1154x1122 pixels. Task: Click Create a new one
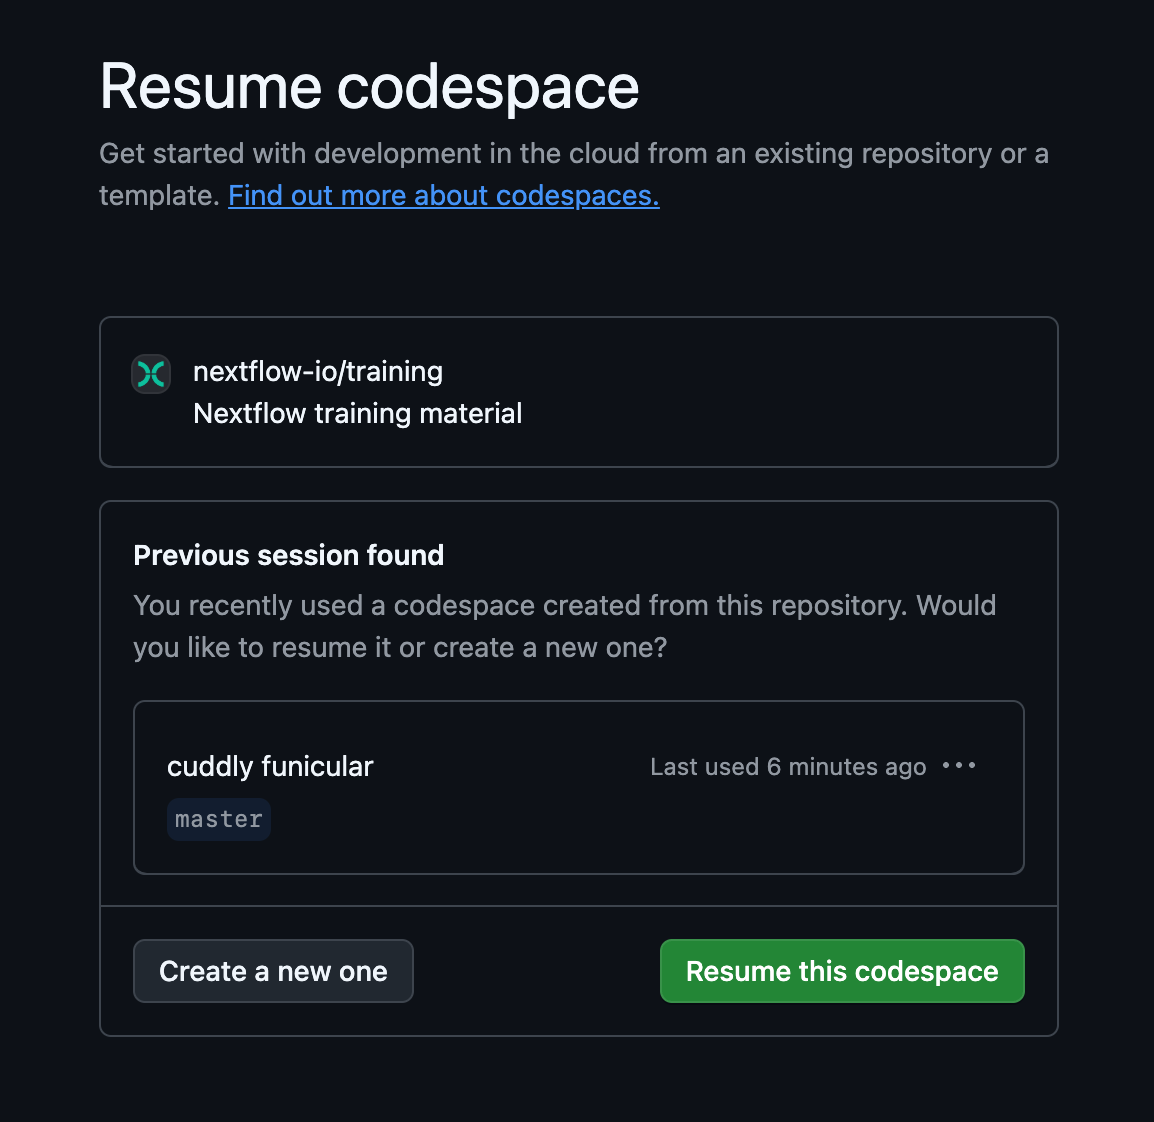273,970
